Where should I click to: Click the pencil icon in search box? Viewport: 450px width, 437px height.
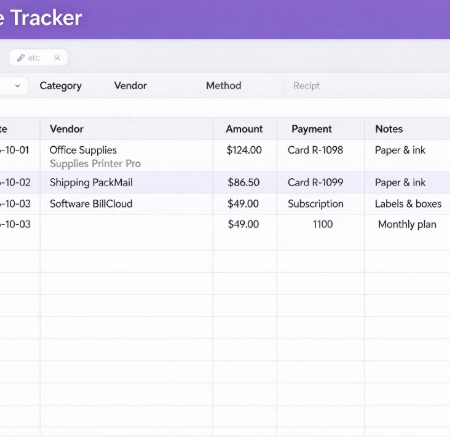[x=21, y=58]
